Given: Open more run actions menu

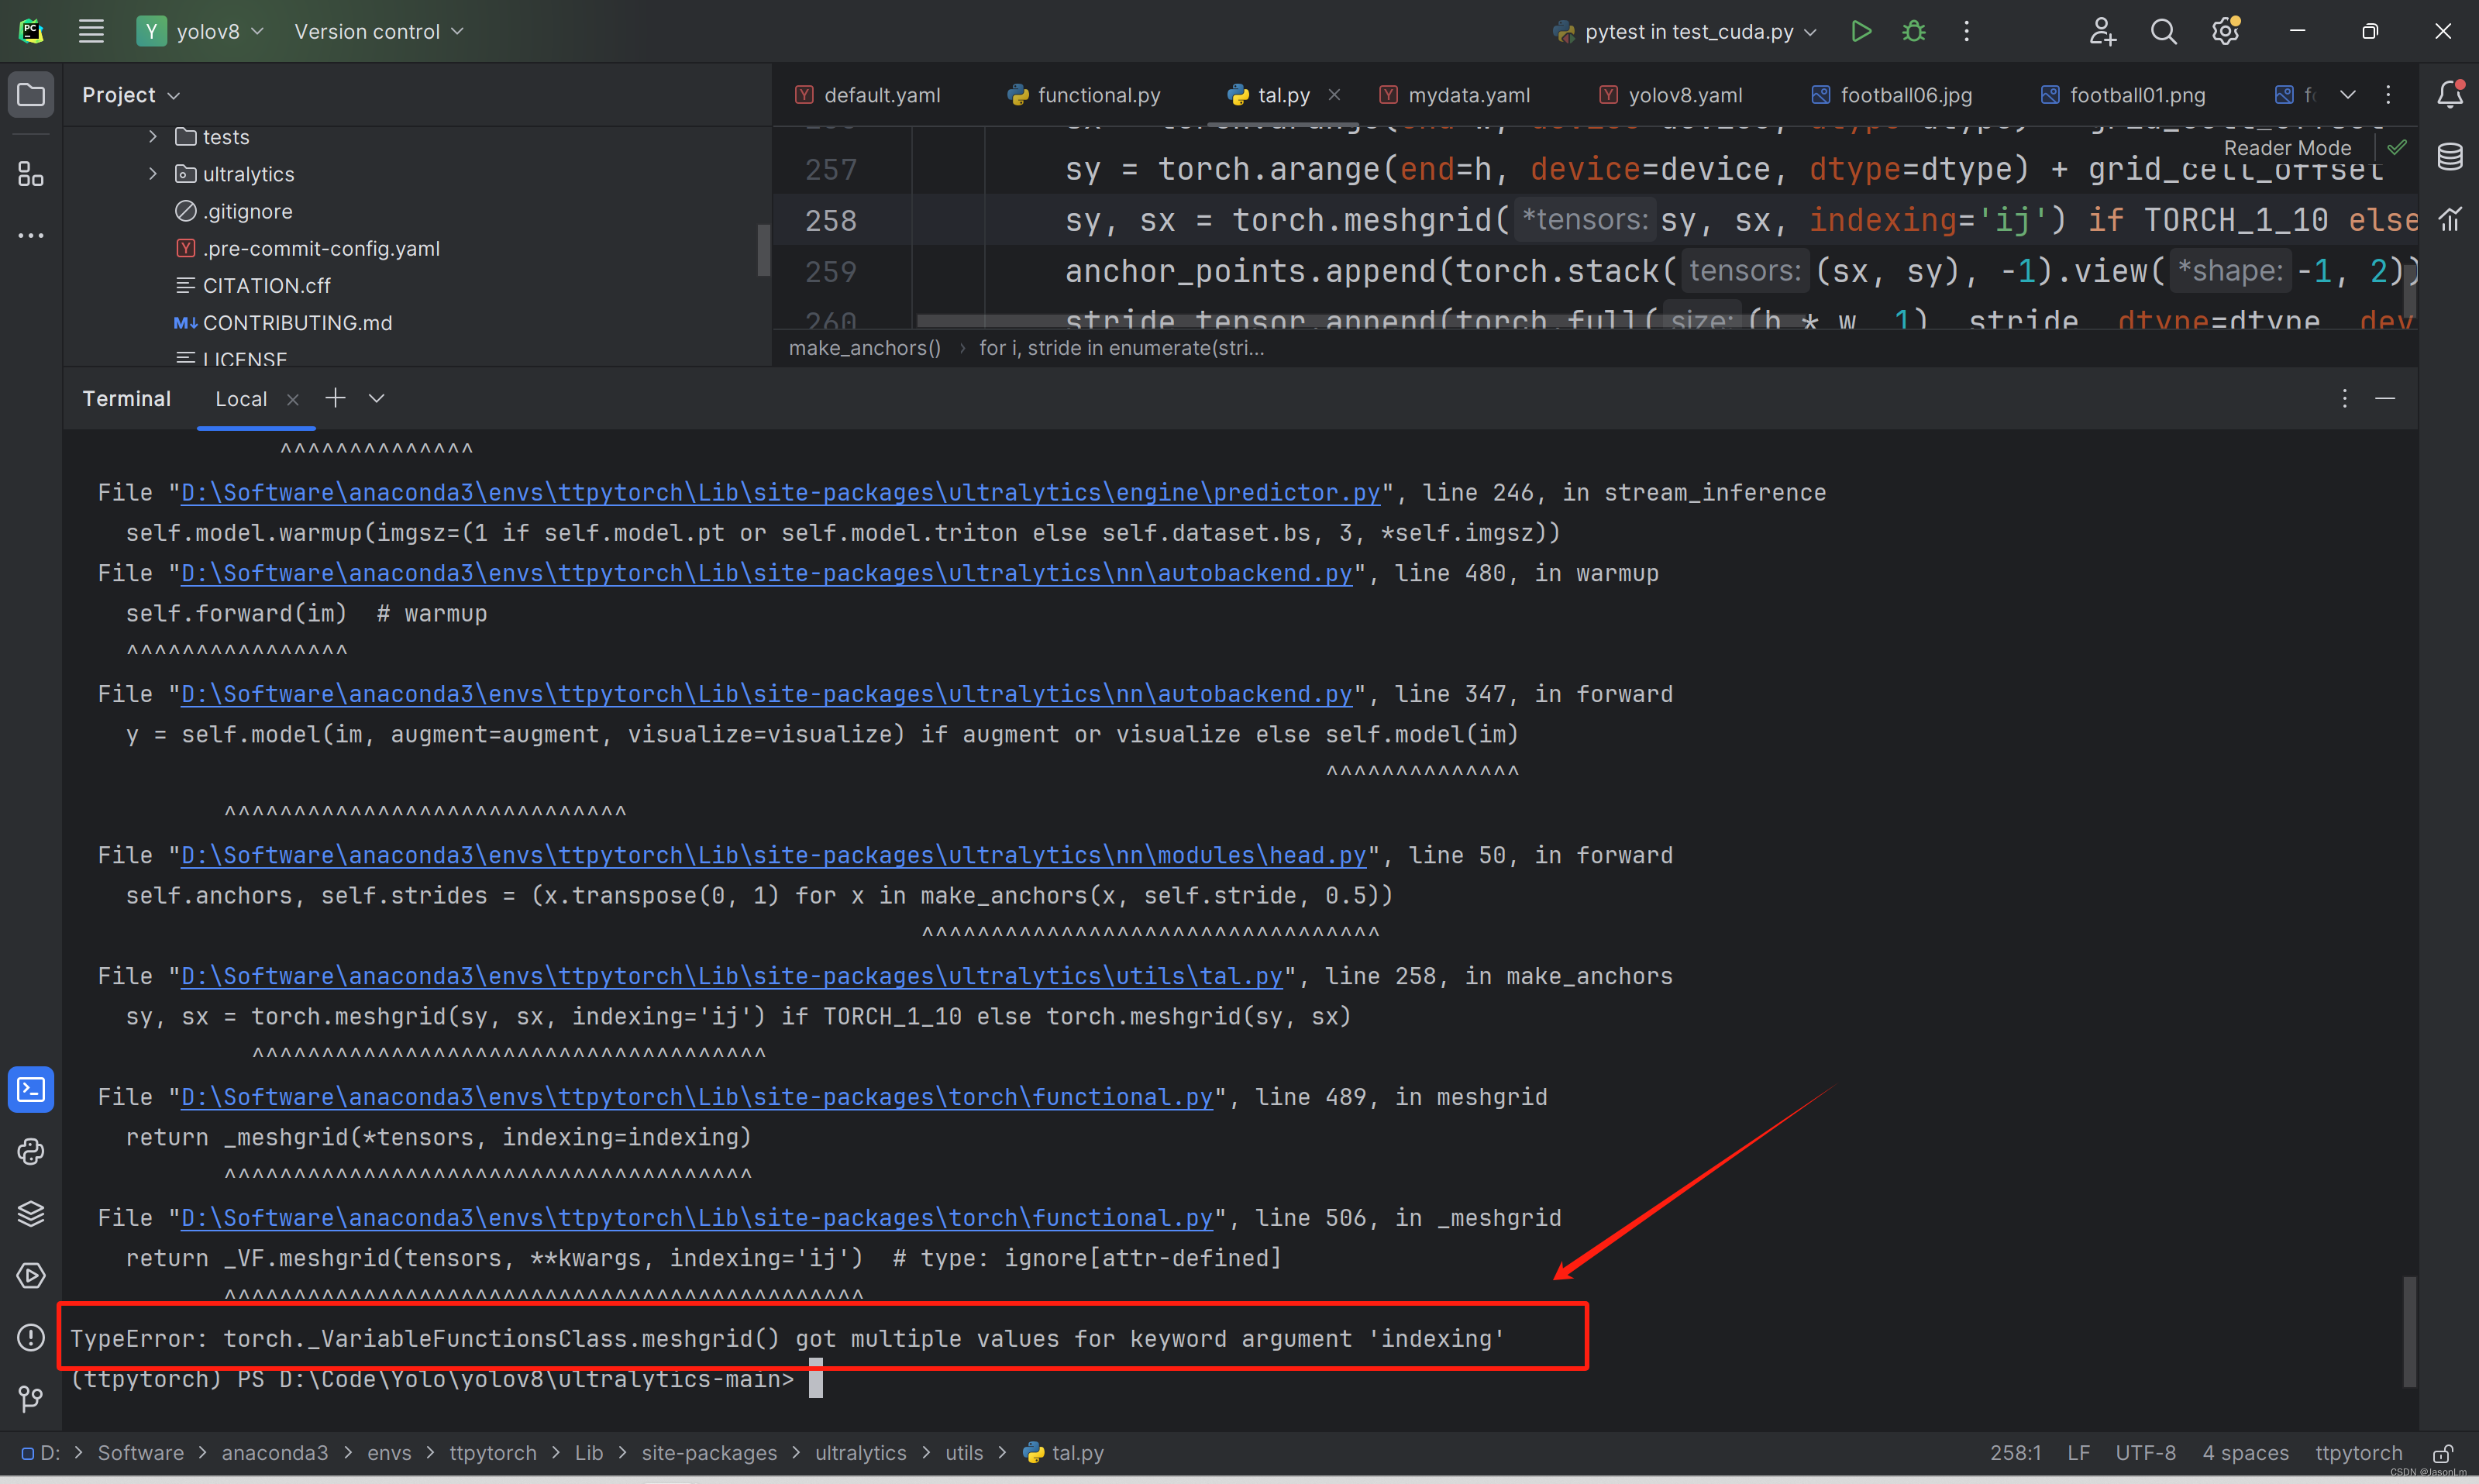Looking at the screenshot, I should [1967, 31].
